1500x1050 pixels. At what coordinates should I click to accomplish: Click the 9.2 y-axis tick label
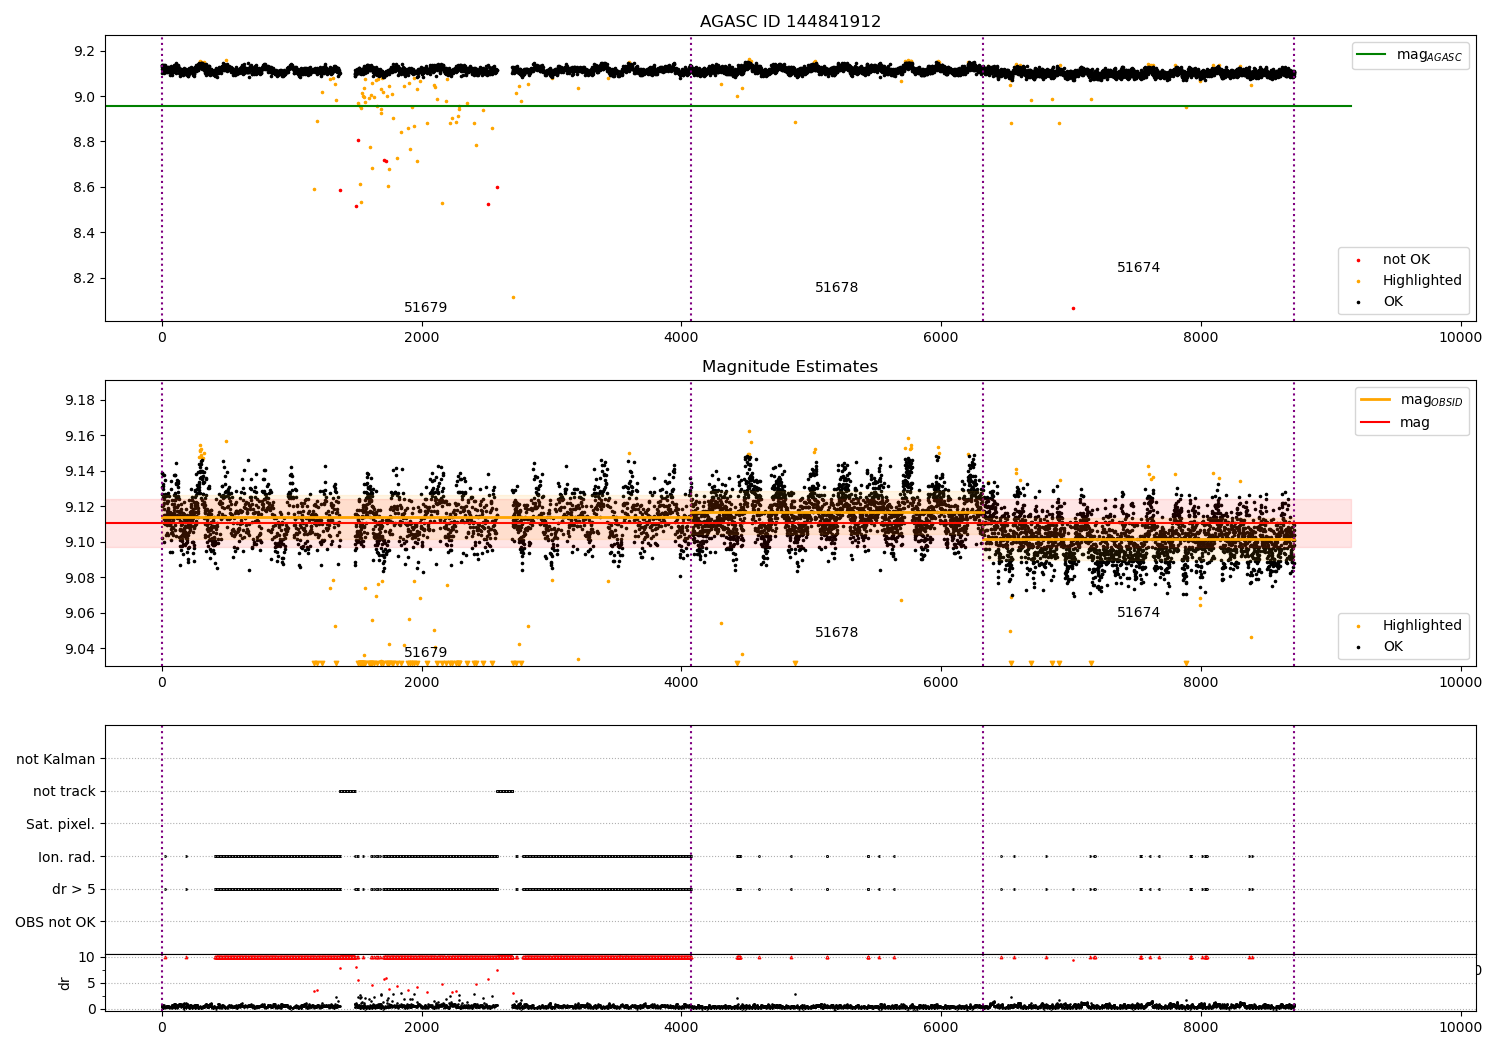pyautogui.click(x=85, y=52)
